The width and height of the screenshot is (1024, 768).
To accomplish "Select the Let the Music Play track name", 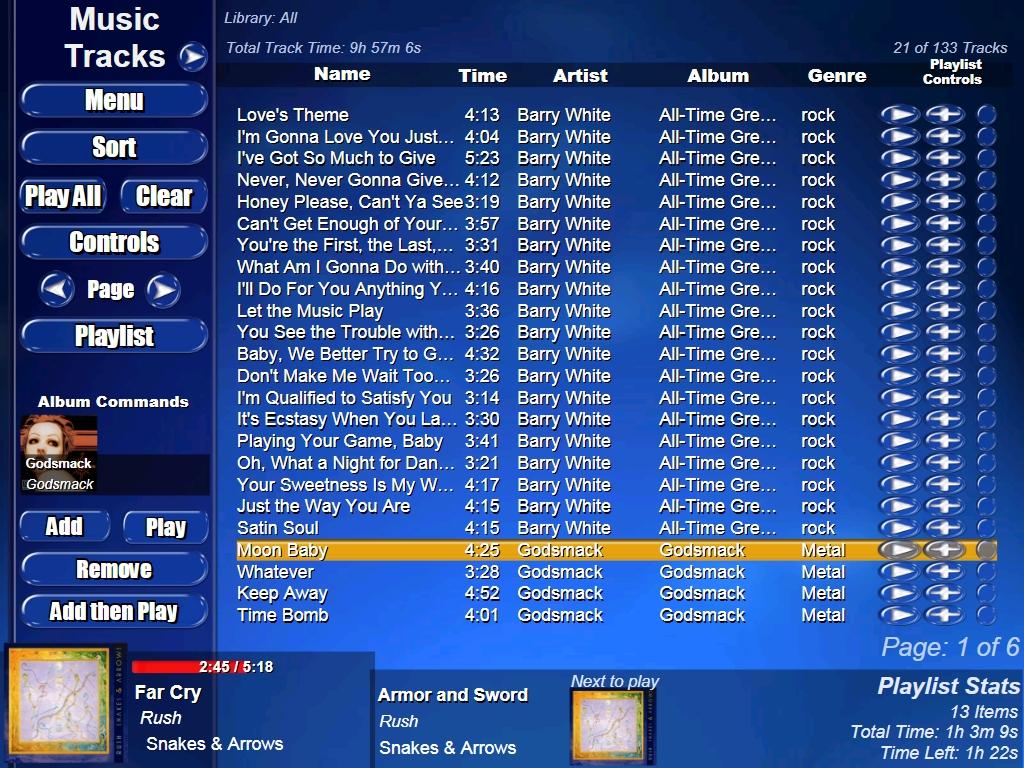I will [x=310, y=311].
